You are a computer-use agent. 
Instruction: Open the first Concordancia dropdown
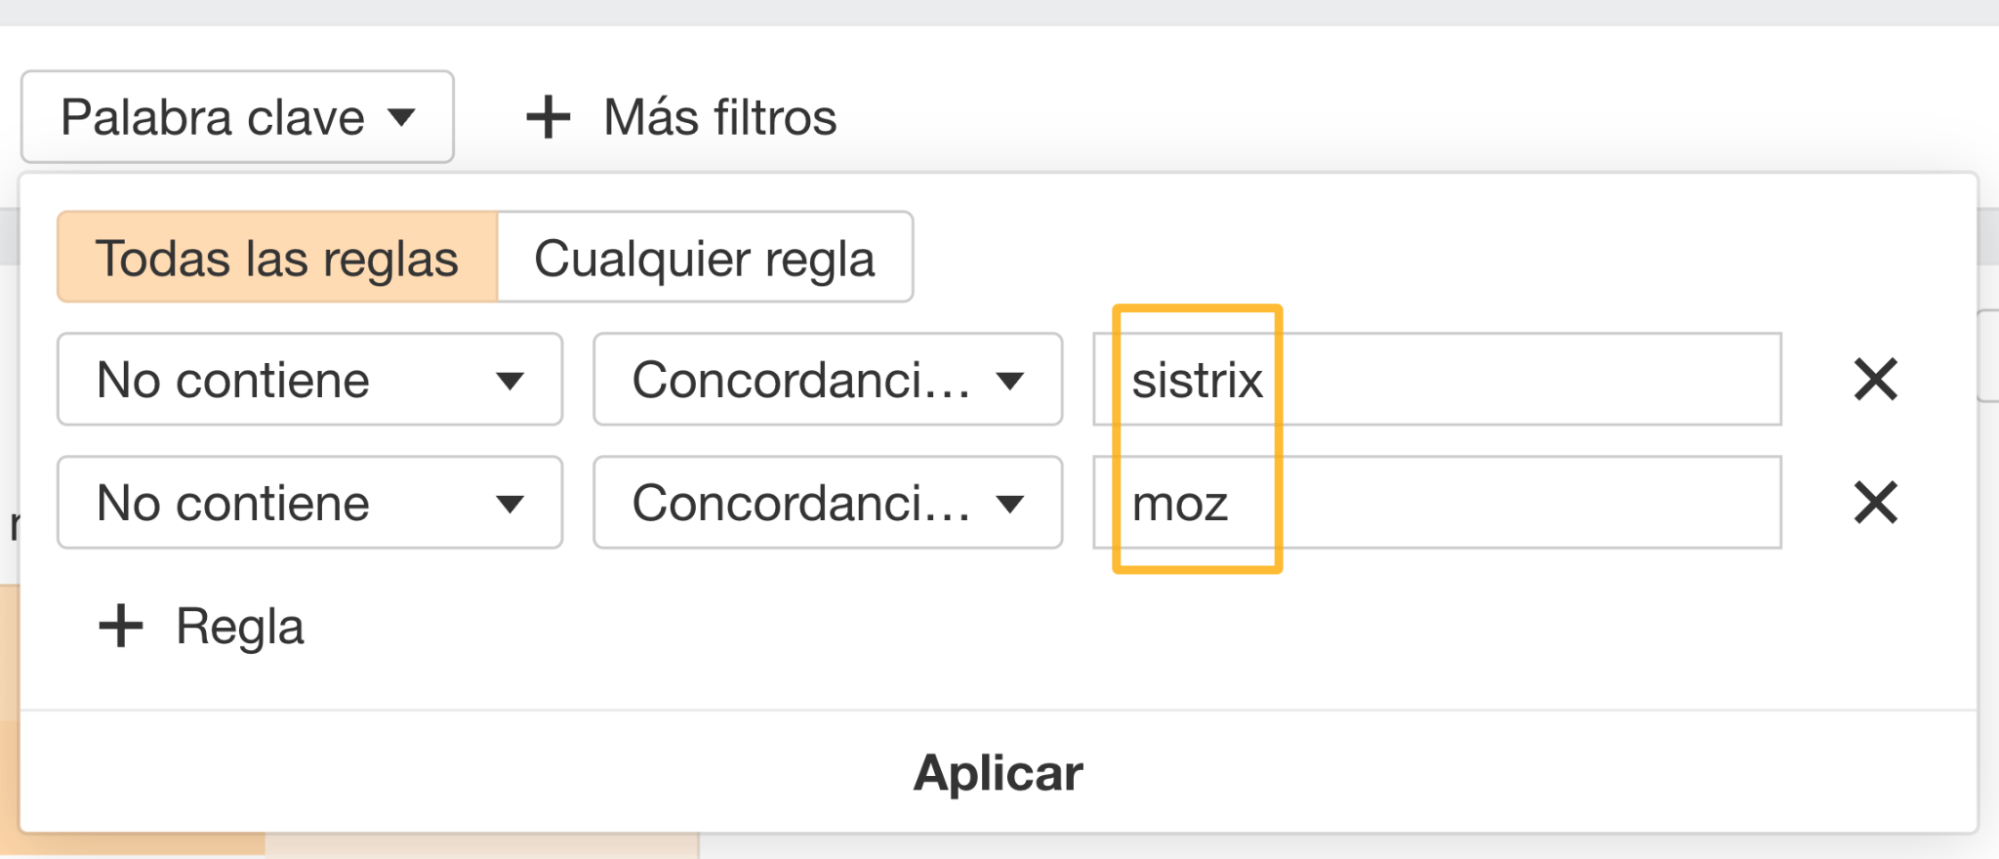tap(1012, 380)
